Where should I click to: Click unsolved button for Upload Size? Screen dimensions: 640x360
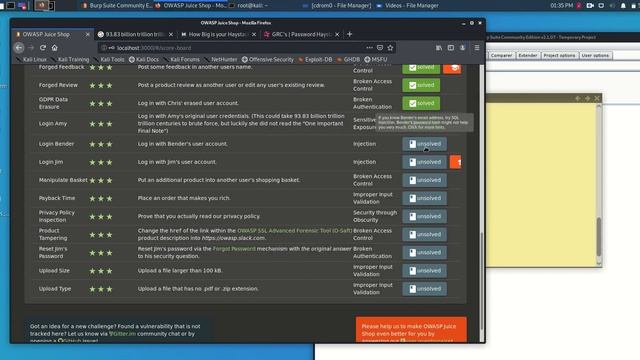pyautogui.click(x=424, y=271)
